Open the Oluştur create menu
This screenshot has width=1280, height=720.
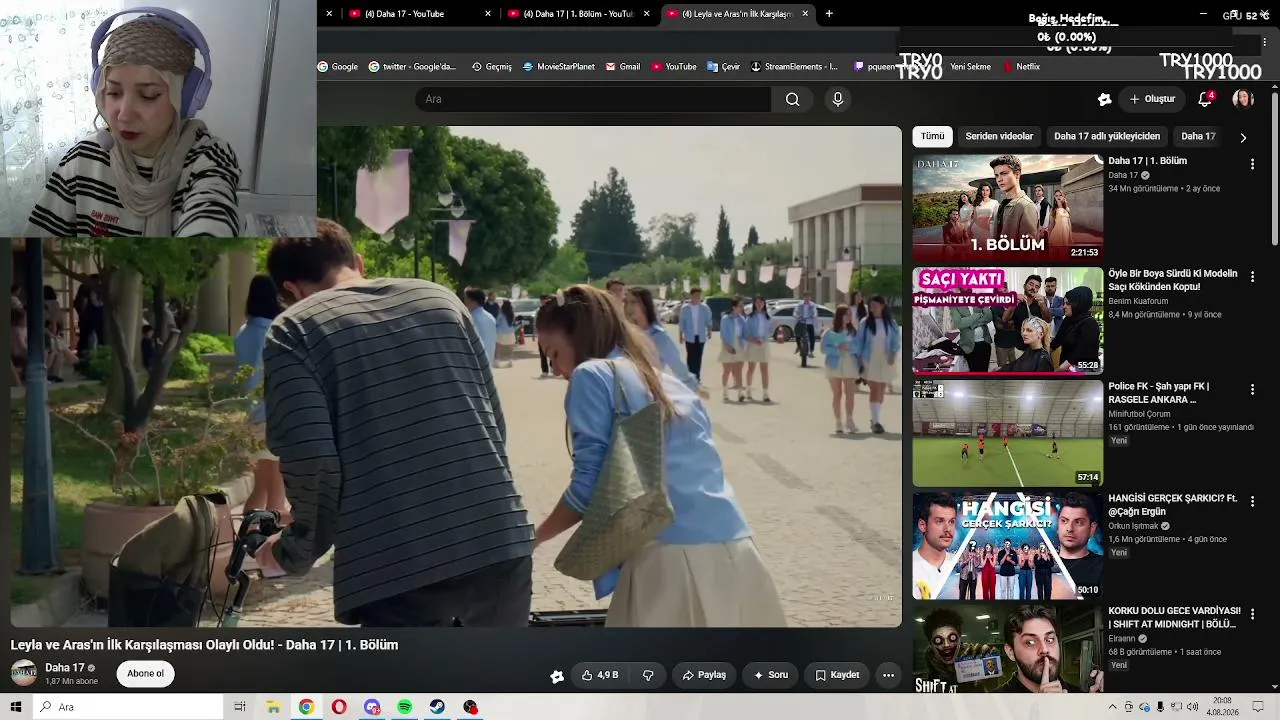pyautogui.click(x=1152, y=99)
